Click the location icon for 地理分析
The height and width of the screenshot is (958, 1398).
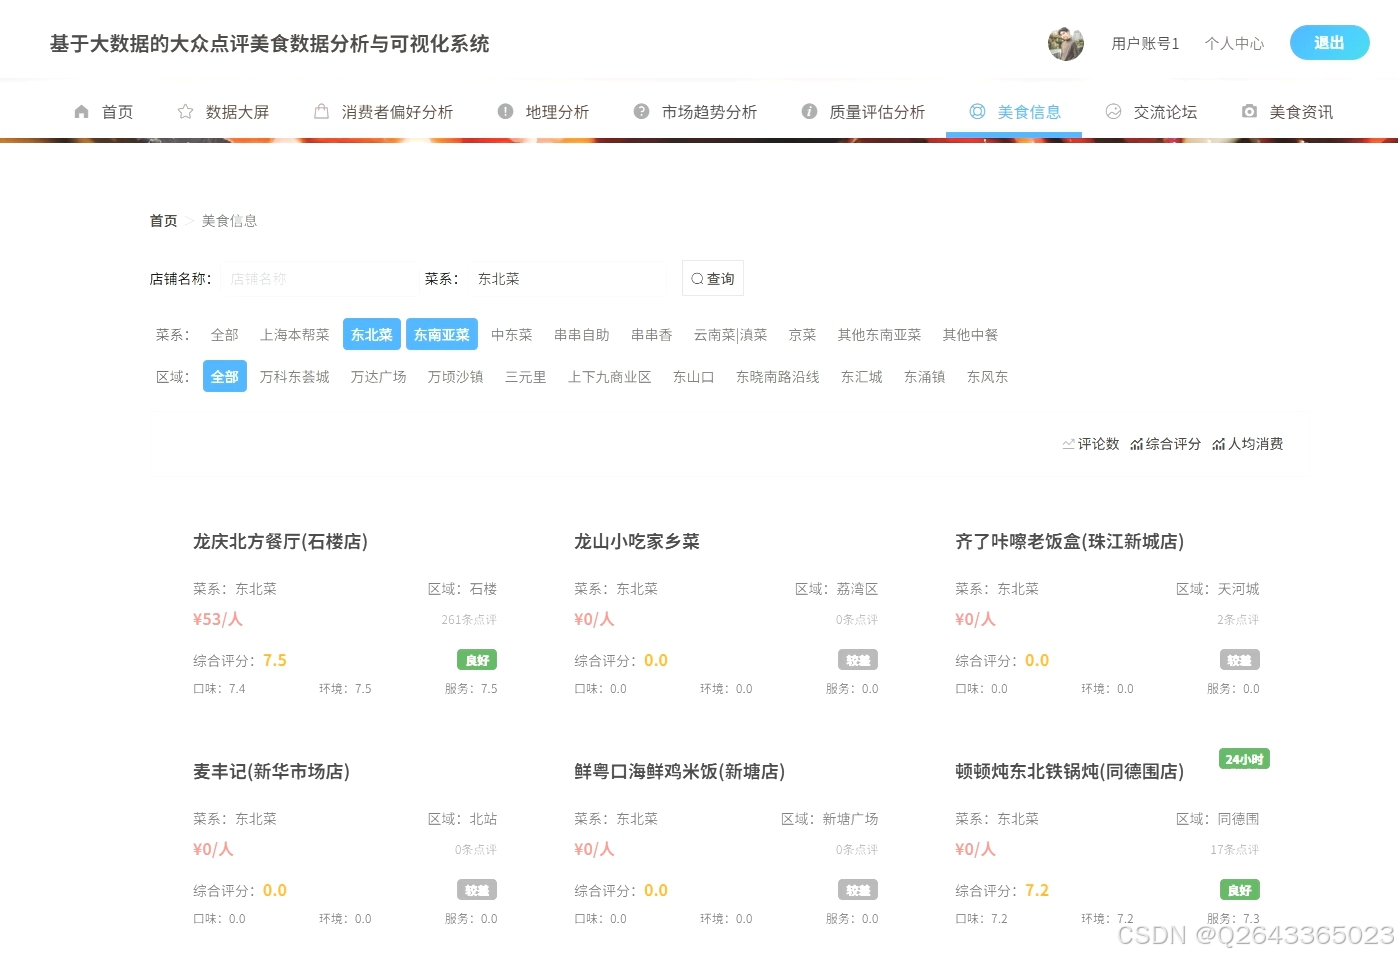tap(507, 111)
